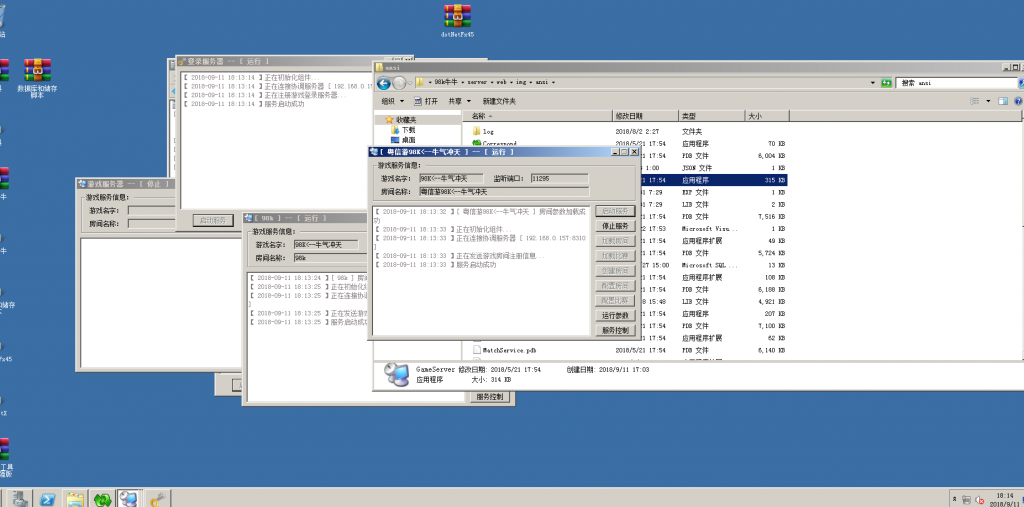Open Server Manager from the taskbar
The image size is (1024, 507).
pyautogui.click(x=18, y=500)
